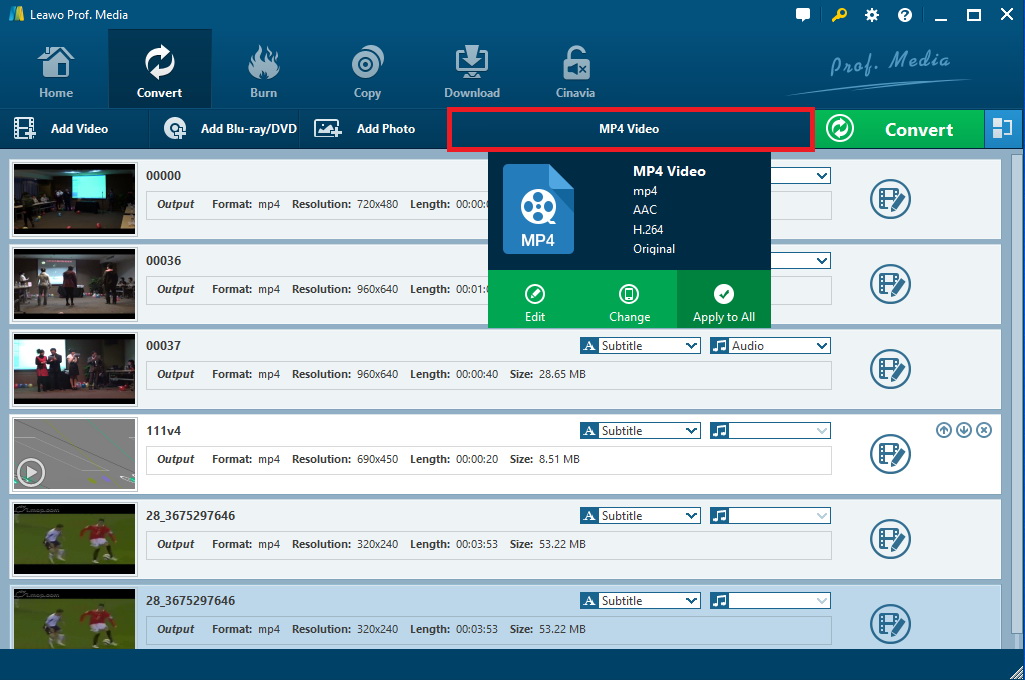The image size is (1025, 680).
Task: Open the edit settings icon for video 00037
Action: click(890, 369)
